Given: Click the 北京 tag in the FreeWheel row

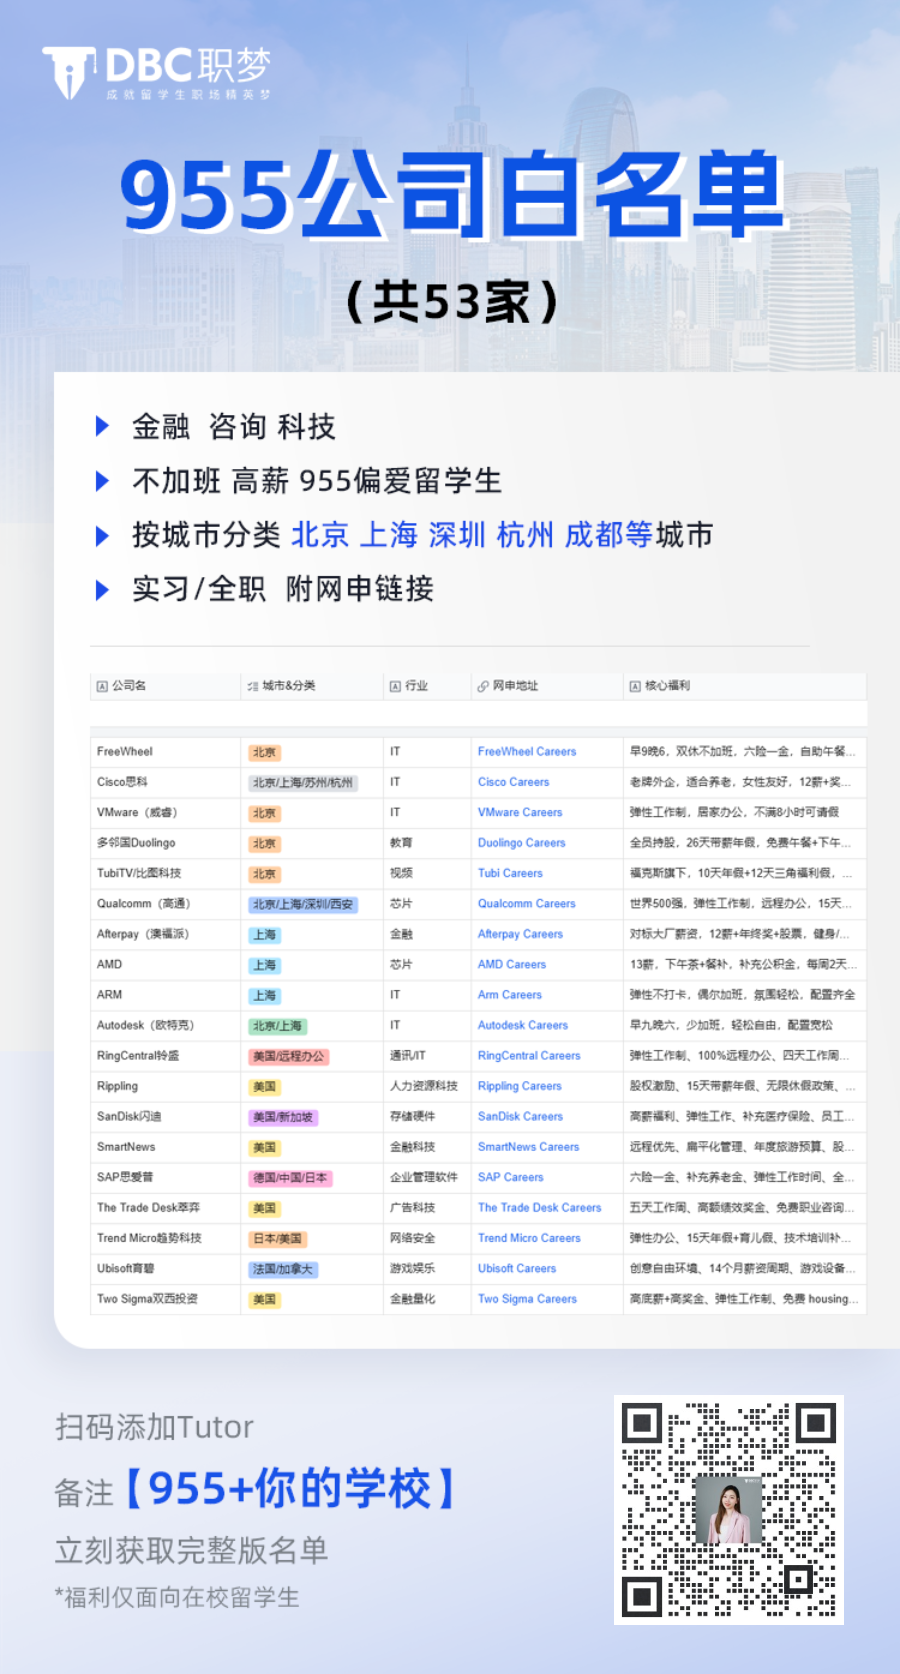Looking at the screenshot, I should [264, 753].
